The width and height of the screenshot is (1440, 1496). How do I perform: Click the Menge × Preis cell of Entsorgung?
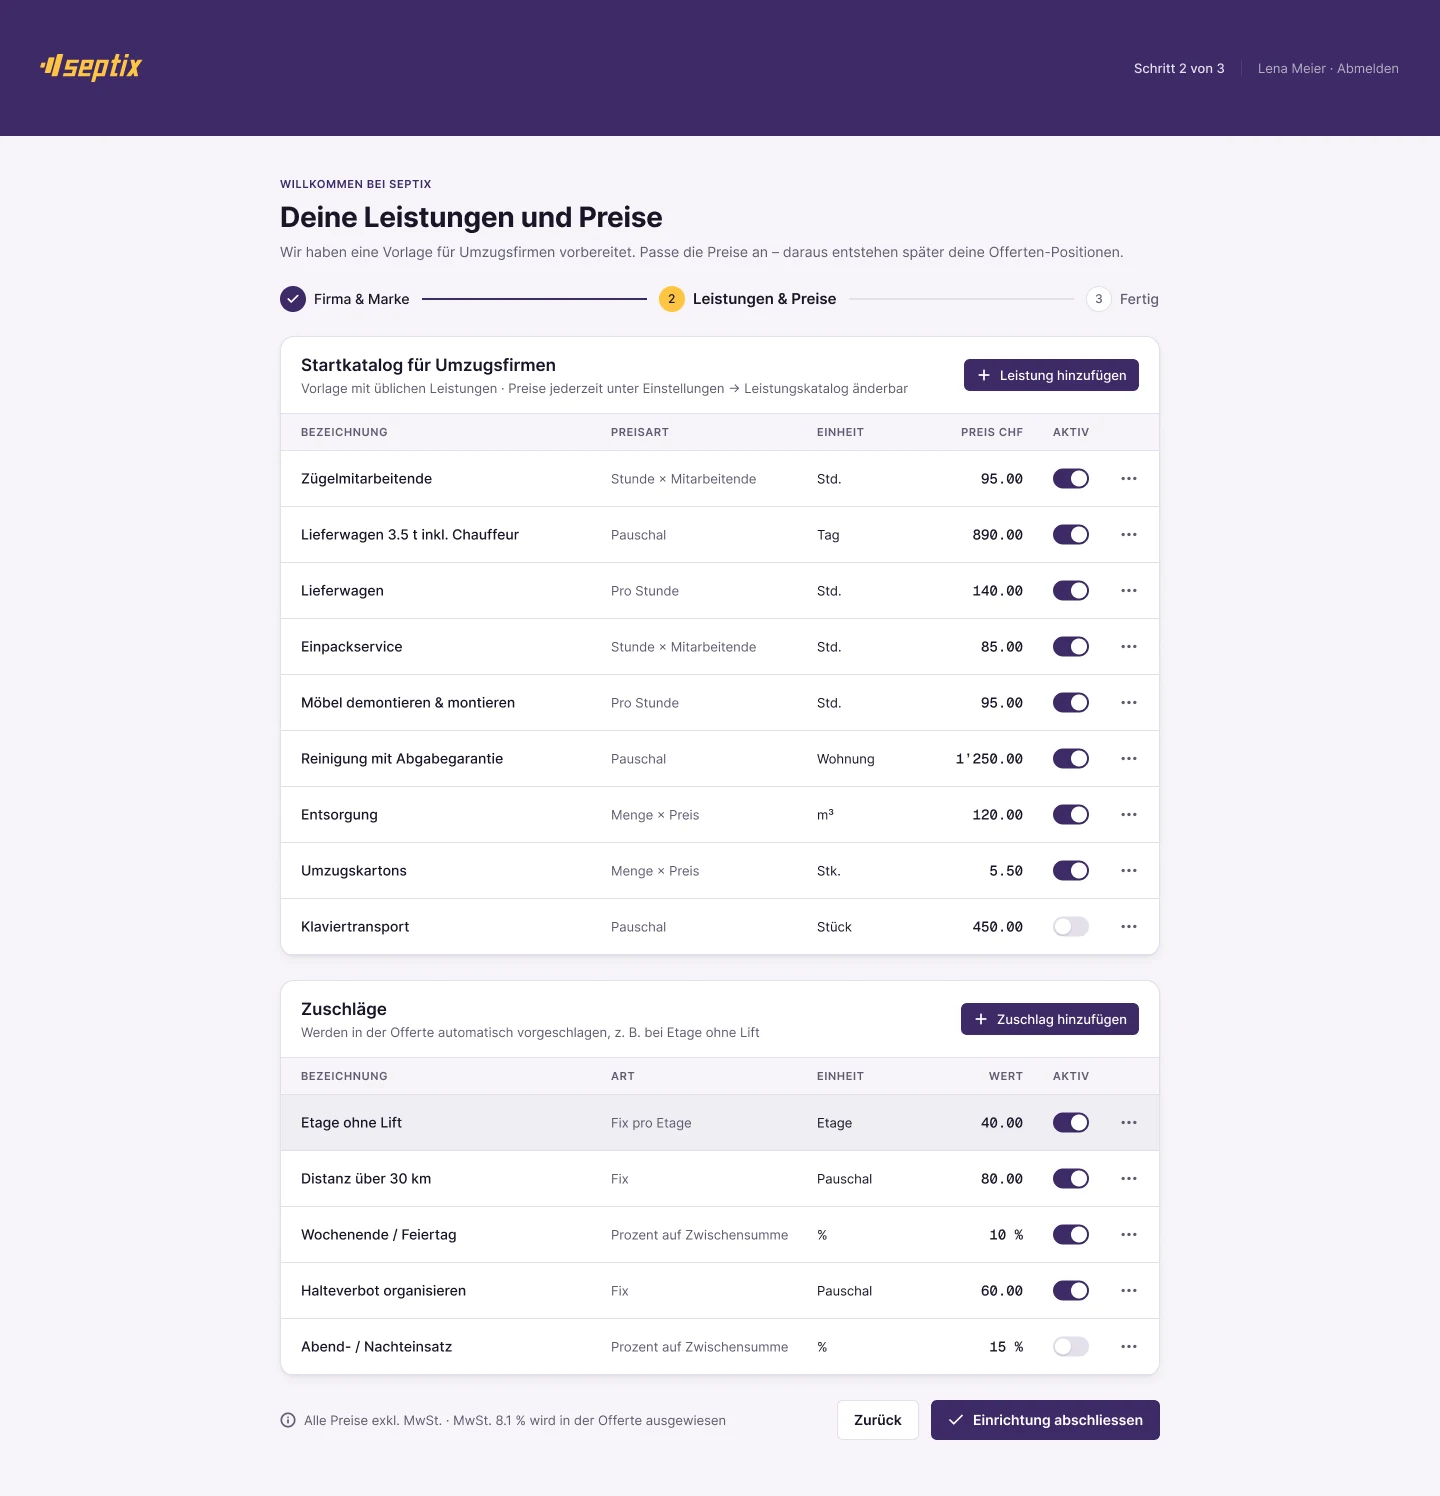coord(655,815)
